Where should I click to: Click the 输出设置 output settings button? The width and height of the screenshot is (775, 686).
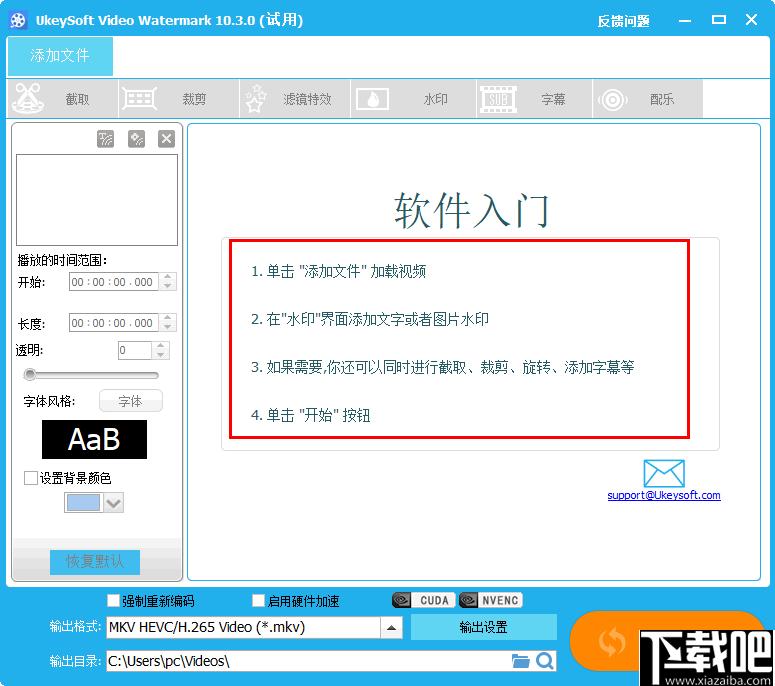tap(483, 627)
